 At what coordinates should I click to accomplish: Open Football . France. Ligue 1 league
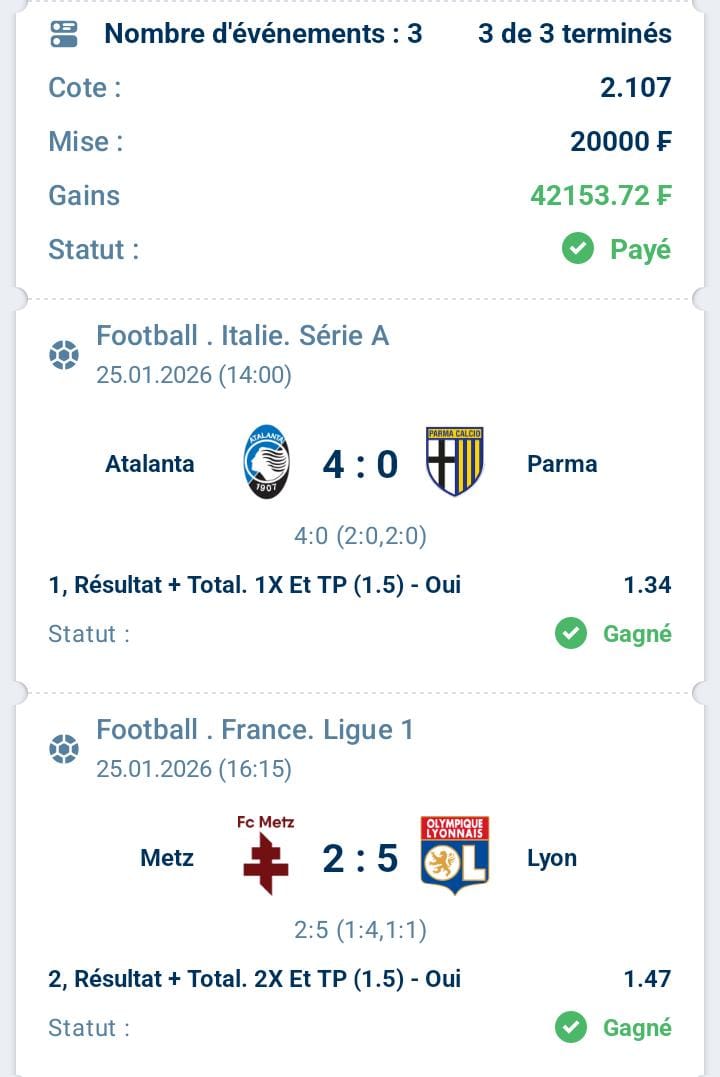[x=255, y=730]
